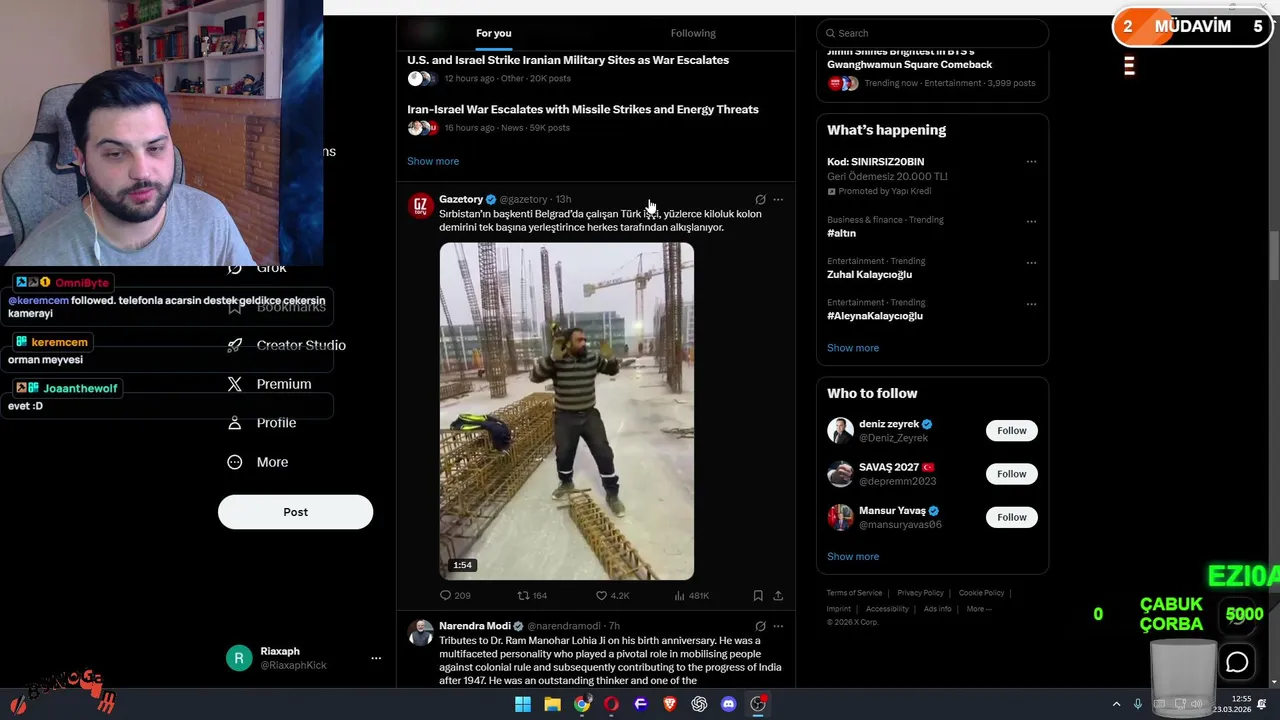Click the More circle icon in sidebar
Image resolution: width=1280 pixels, height=720 pixels.
click(x=235, y=462)
